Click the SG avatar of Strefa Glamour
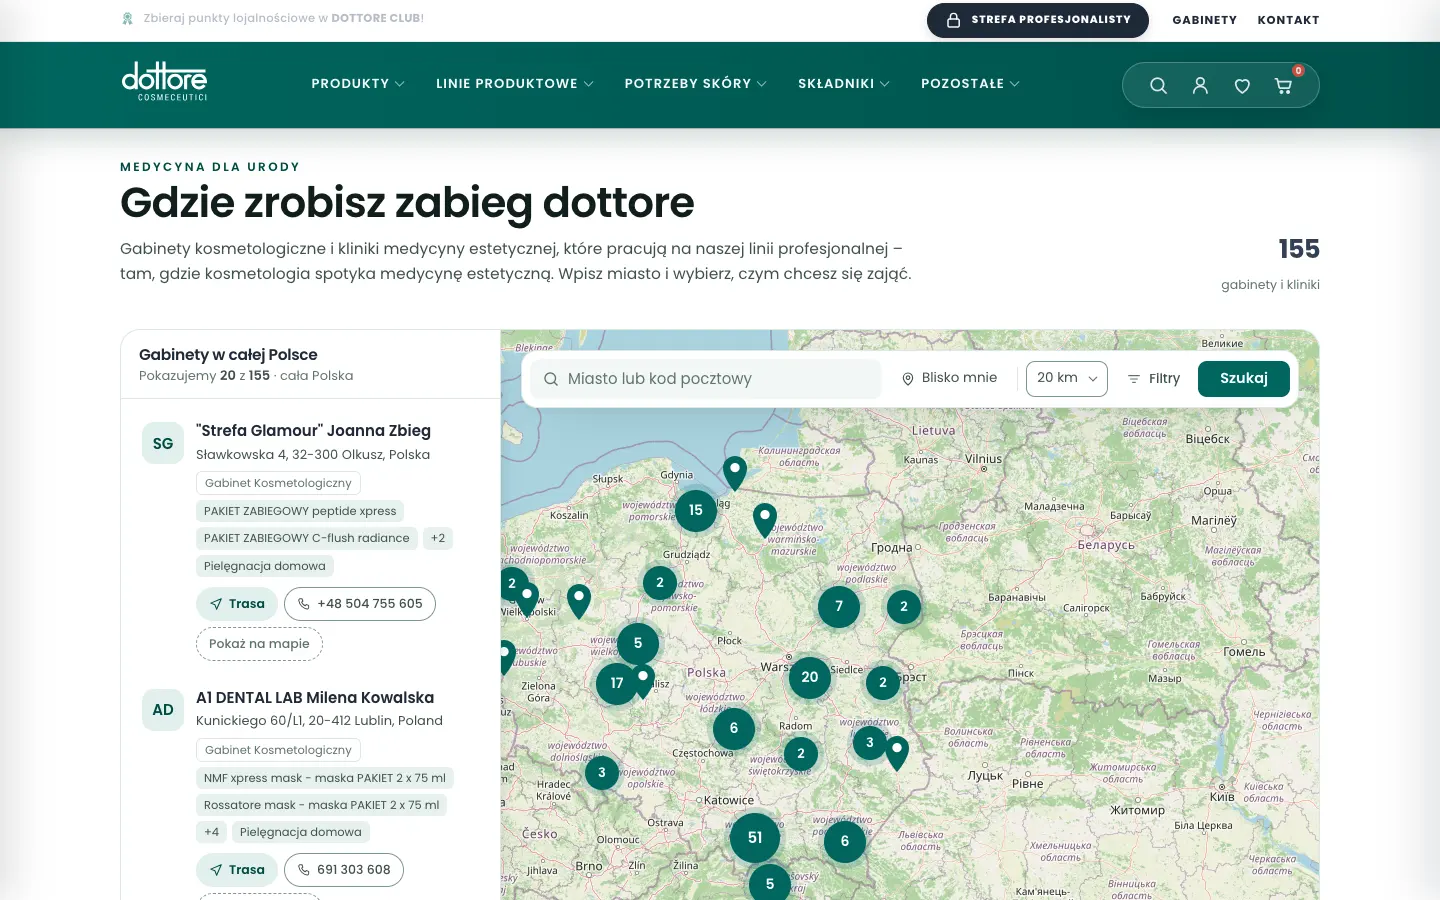 [163, 443]
